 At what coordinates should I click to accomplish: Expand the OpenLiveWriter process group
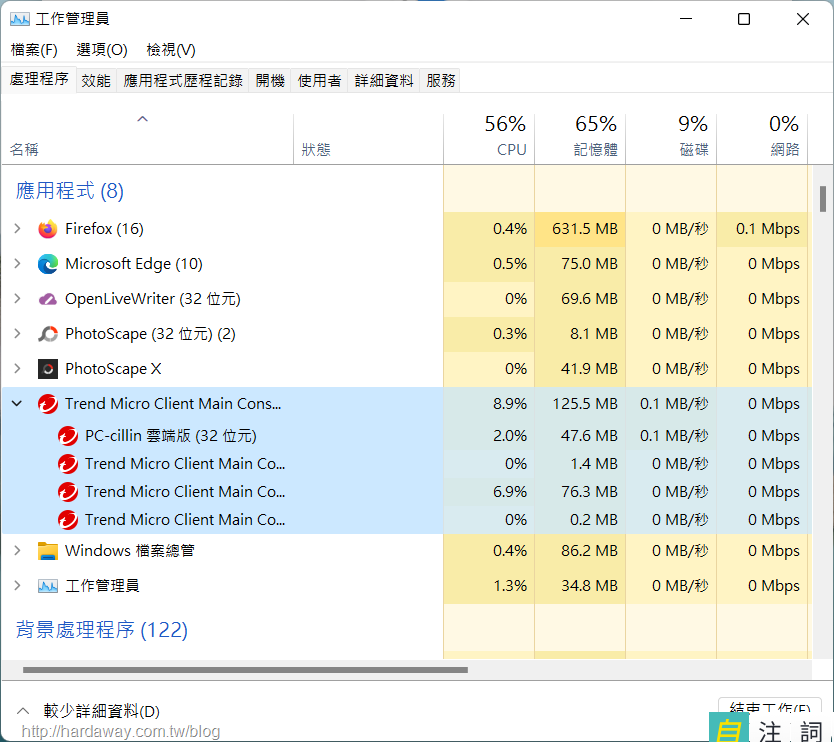18,299
